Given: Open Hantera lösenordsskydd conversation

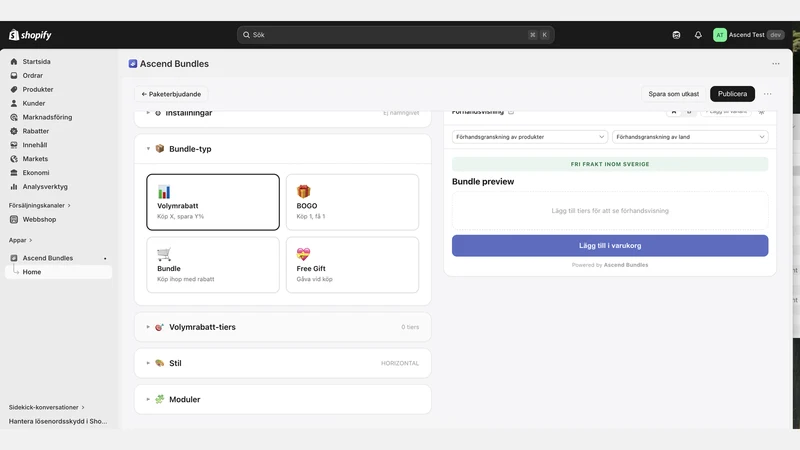Looking at the screenshot, I should [58, 421].
